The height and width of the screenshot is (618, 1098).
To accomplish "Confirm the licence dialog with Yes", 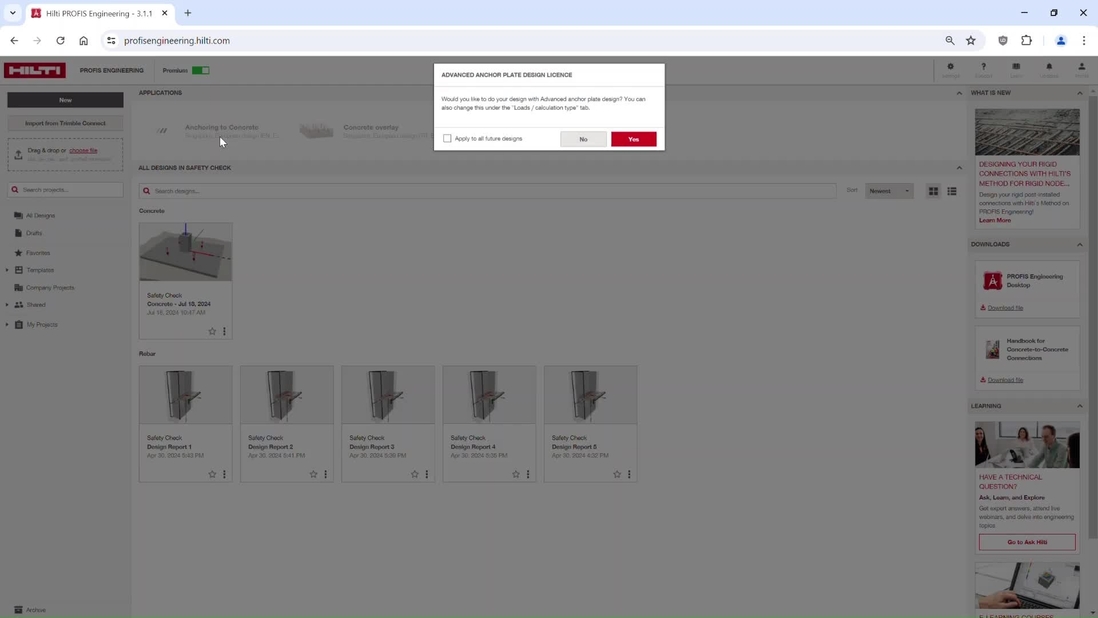I will coord(632,139).
